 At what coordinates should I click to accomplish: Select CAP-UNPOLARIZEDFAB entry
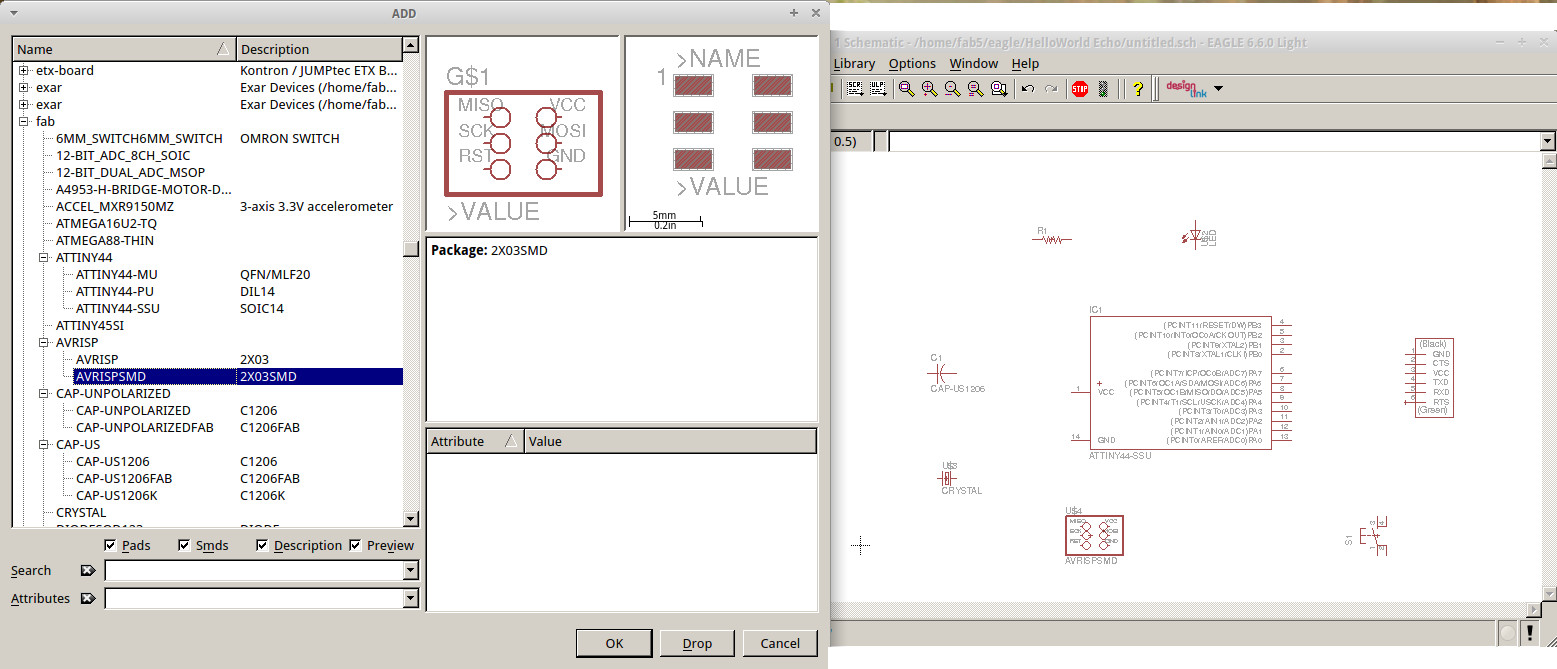[145, 428]
